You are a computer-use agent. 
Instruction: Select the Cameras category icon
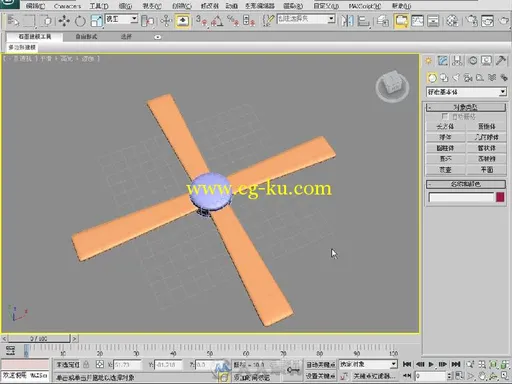click(x=468, y=78)
